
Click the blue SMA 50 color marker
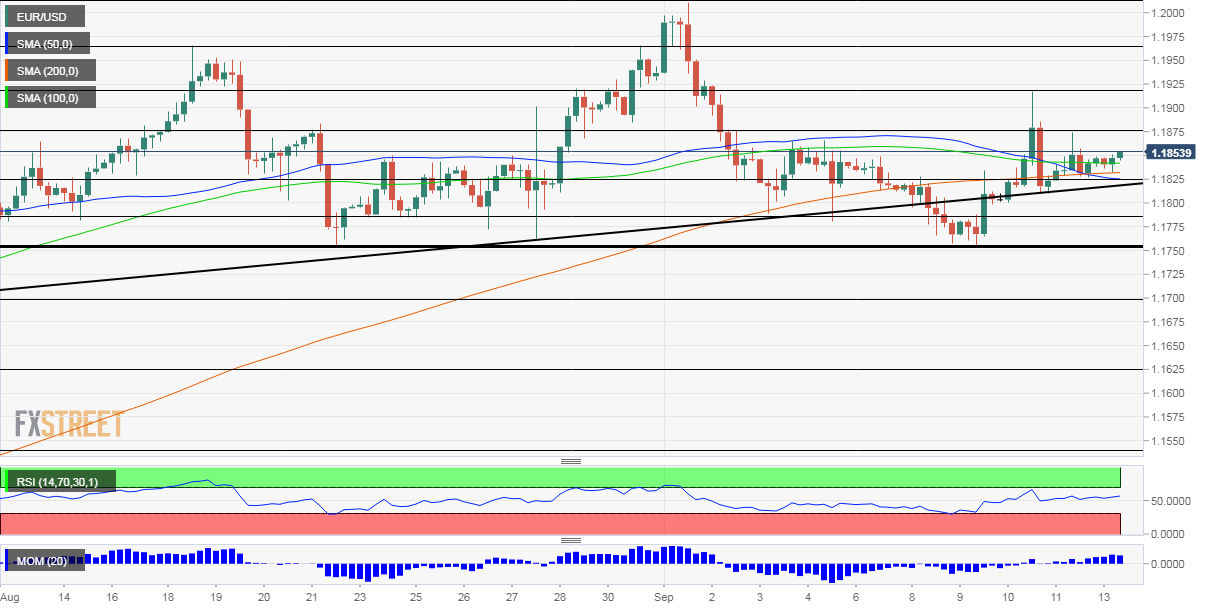(x=7, y=43)
